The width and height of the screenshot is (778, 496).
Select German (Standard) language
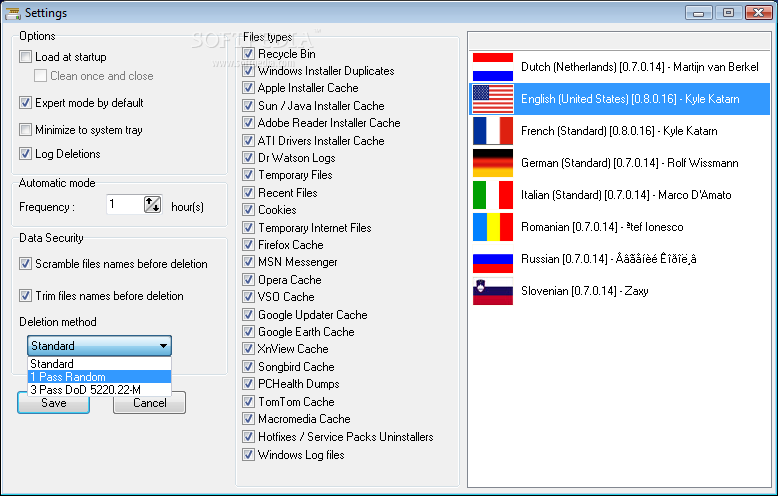pos(619,163)
